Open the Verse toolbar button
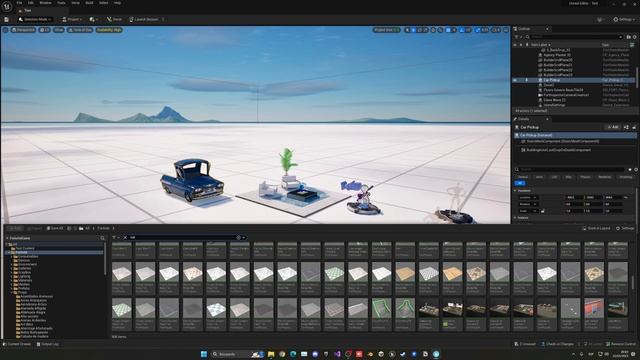Screen dimensions: 640x360 pos(114,19)
